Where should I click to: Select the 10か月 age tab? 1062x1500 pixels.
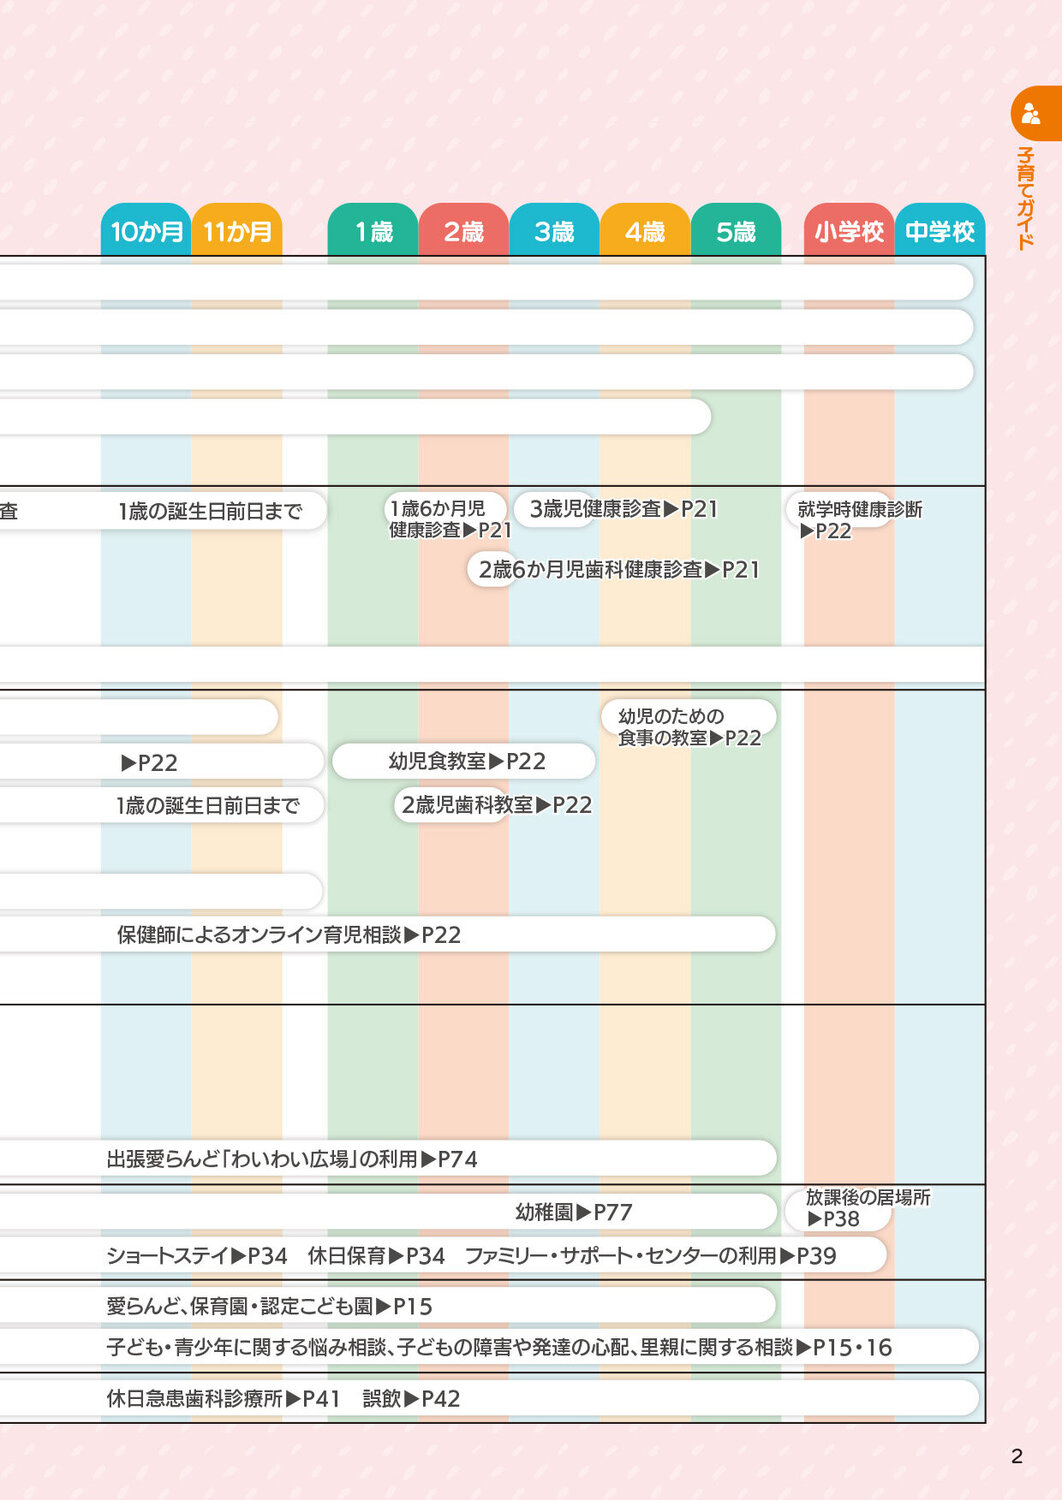(x=146, y=232)
